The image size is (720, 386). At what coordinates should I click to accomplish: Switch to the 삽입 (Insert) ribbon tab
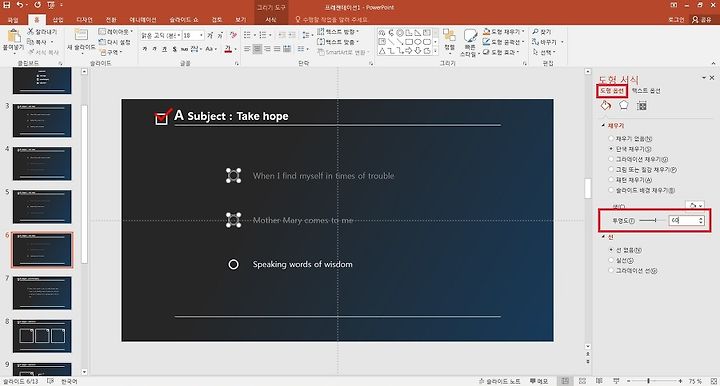click(58, 20)
